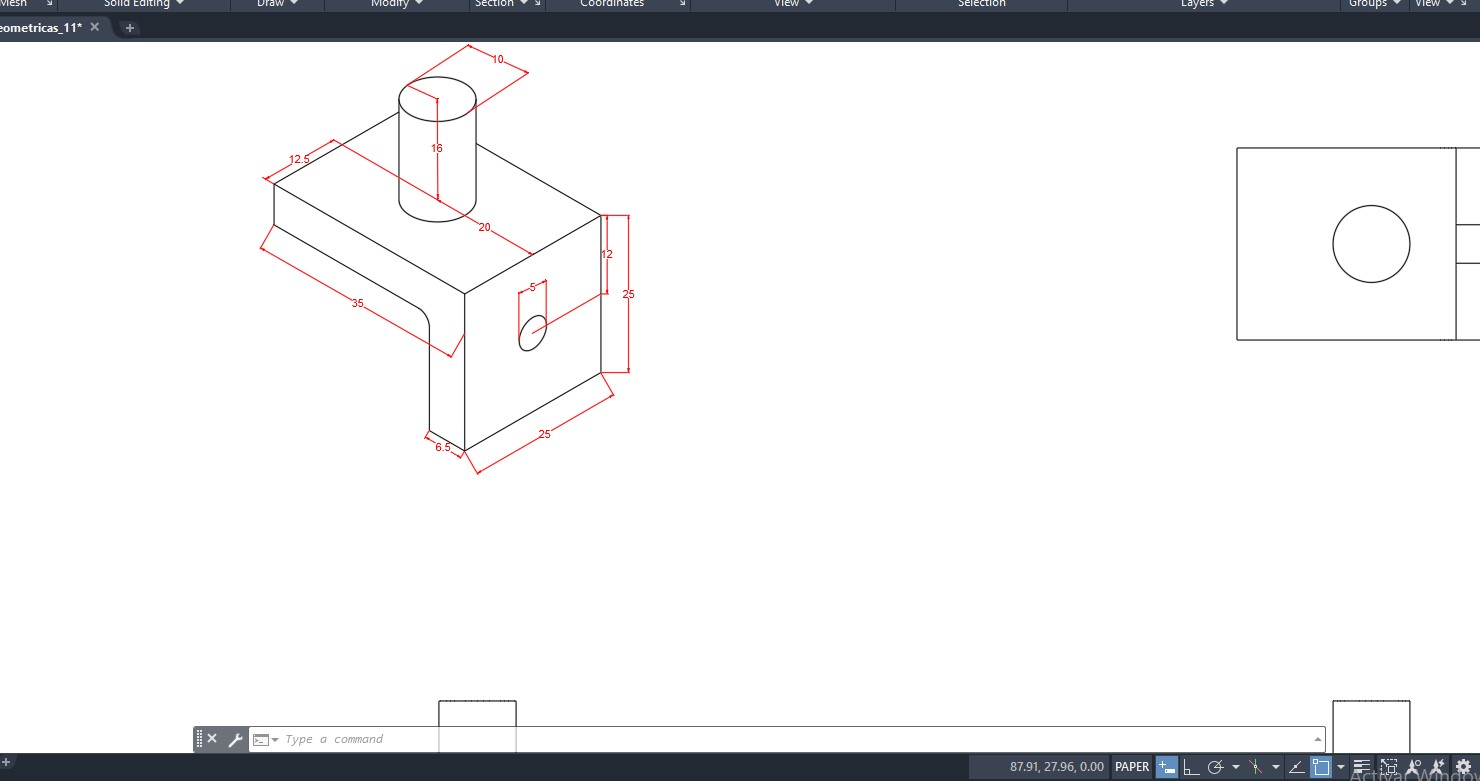This screenshot has height=781, width=1480.
Task: Click the Polar tracking icon
Action: click(1216, 767)
